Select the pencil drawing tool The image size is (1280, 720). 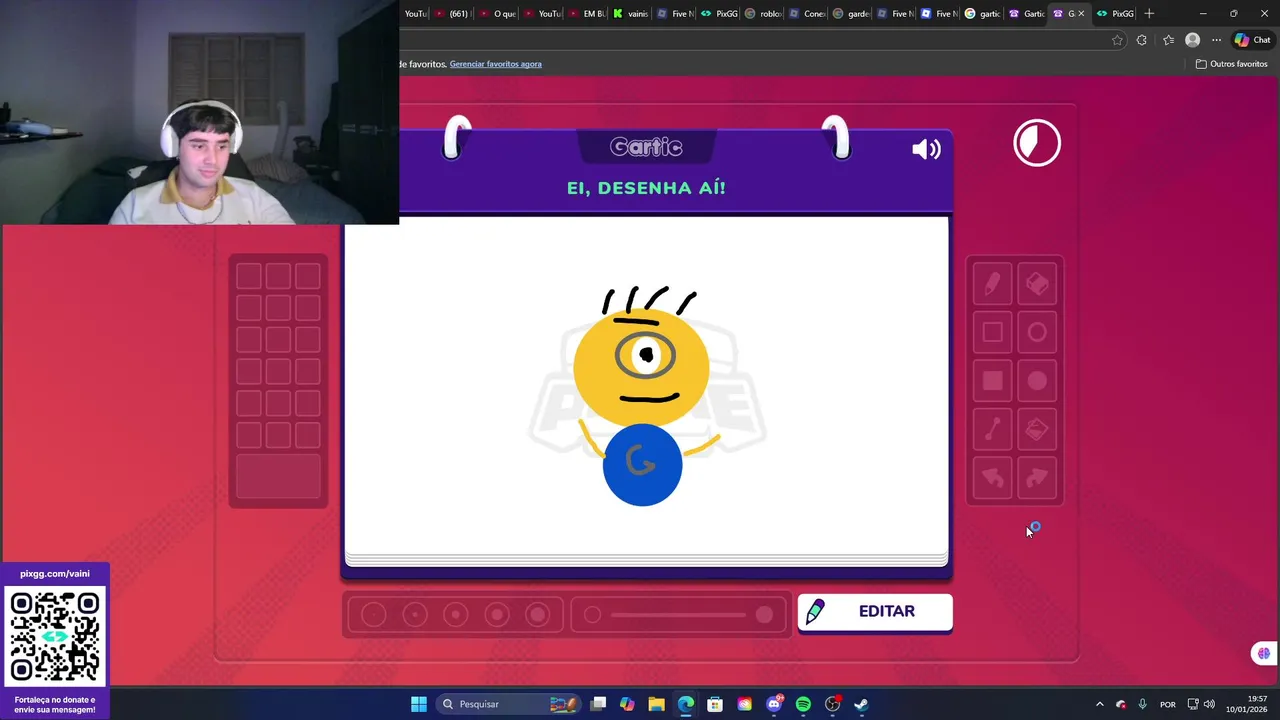coord(992,285)
